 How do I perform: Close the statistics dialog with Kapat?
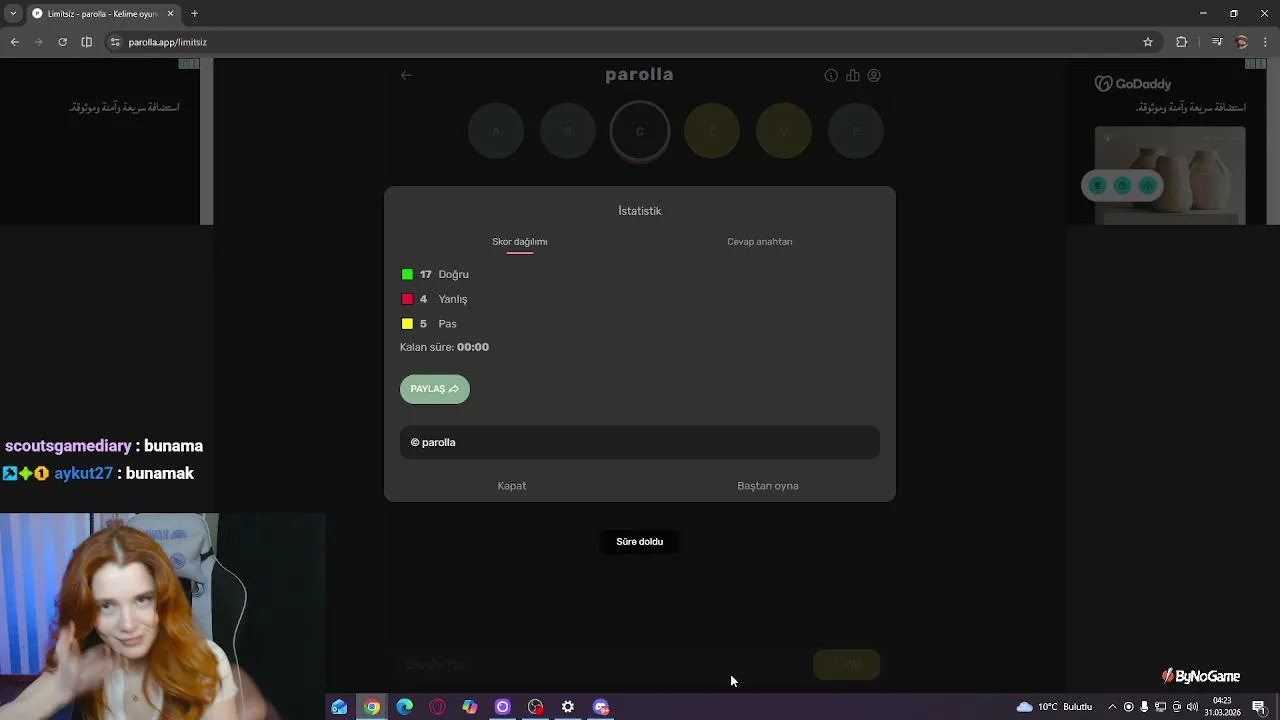coord(512,486)
